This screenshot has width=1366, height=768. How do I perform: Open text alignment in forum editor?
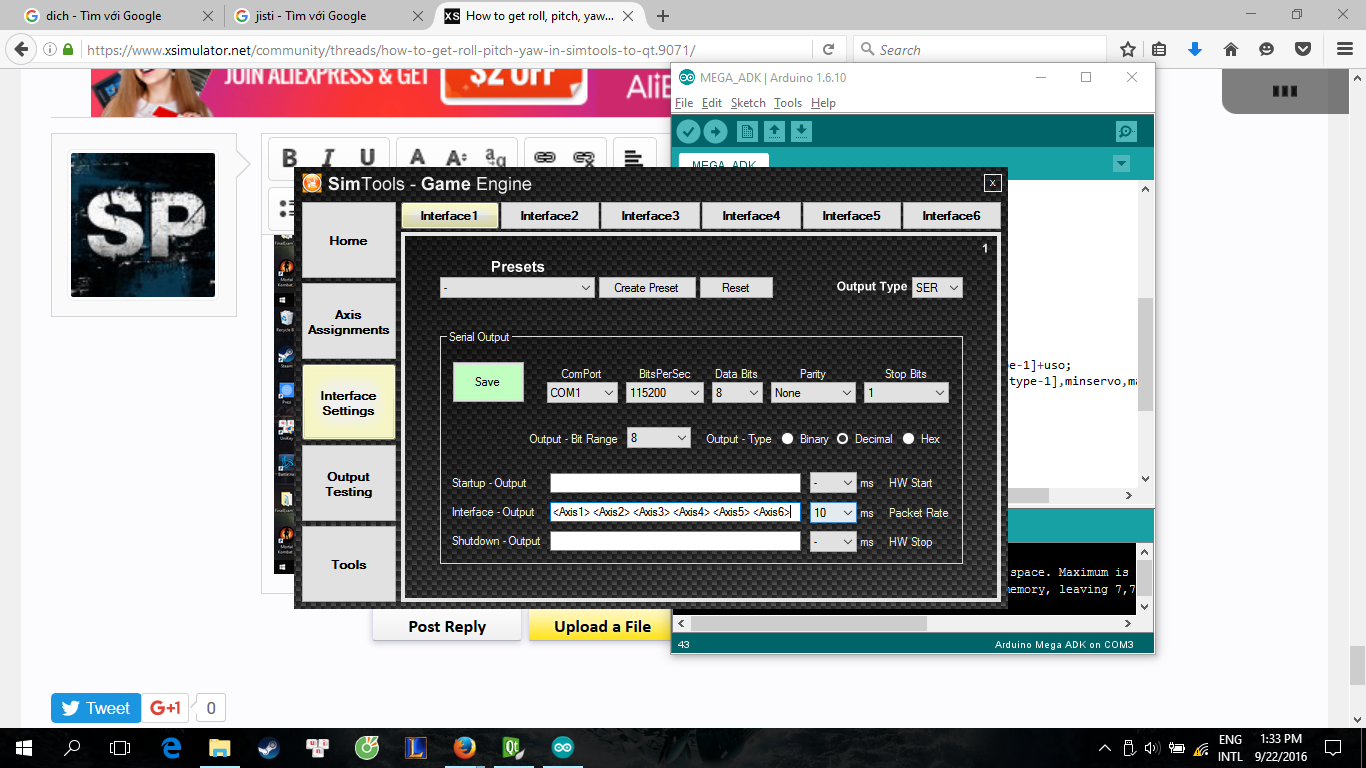coord(634,158)
